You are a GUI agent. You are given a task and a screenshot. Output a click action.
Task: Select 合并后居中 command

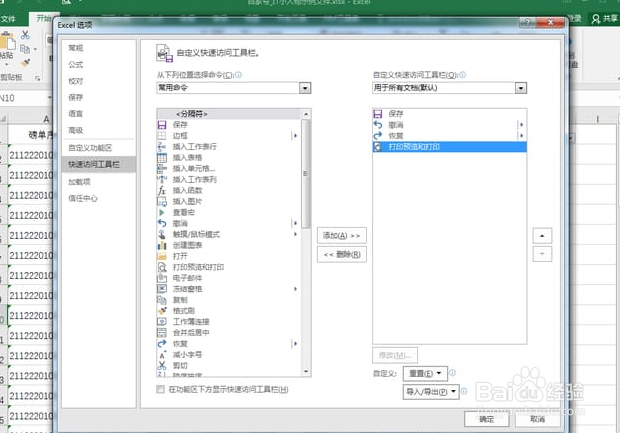tap(229, 333)
